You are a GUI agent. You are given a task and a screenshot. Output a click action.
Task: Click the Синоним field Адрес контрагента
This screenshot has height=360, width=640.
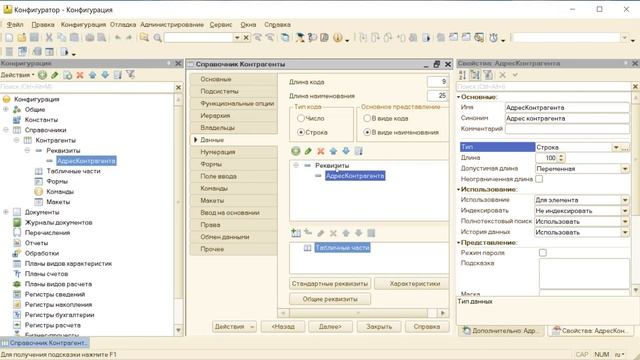567,118
